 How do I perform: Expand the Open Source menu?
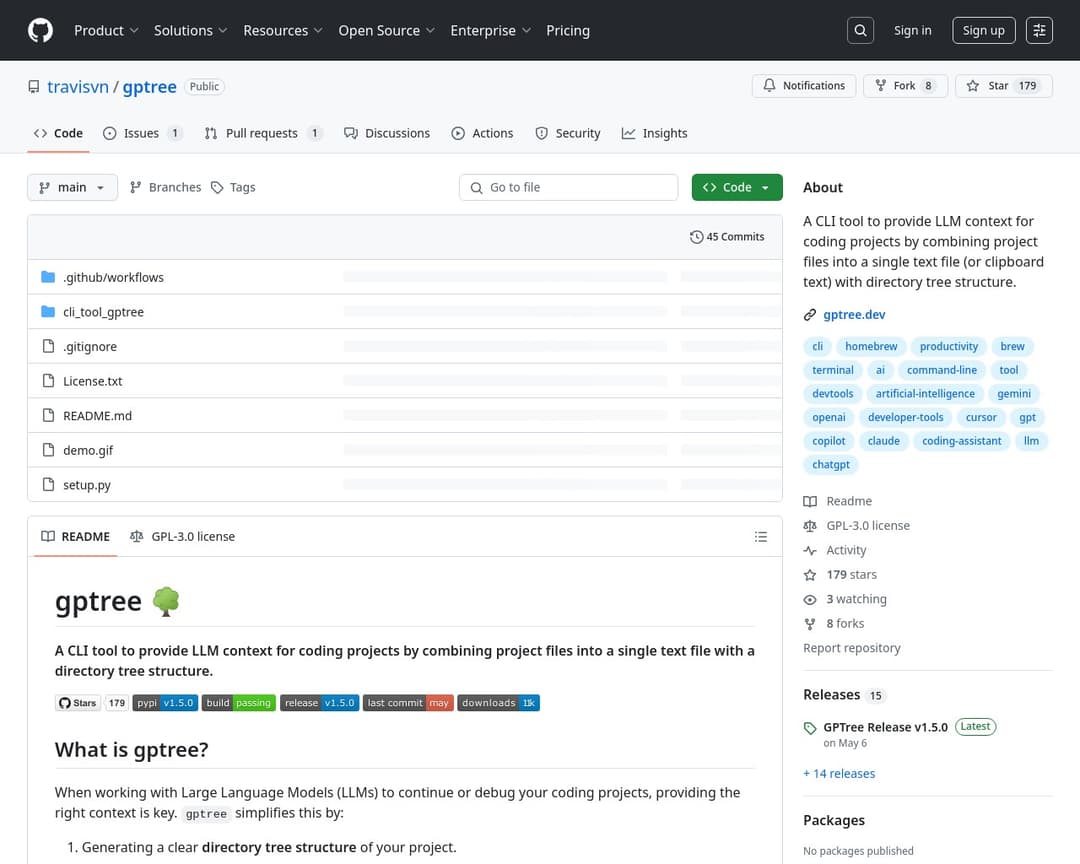point(386,30)
